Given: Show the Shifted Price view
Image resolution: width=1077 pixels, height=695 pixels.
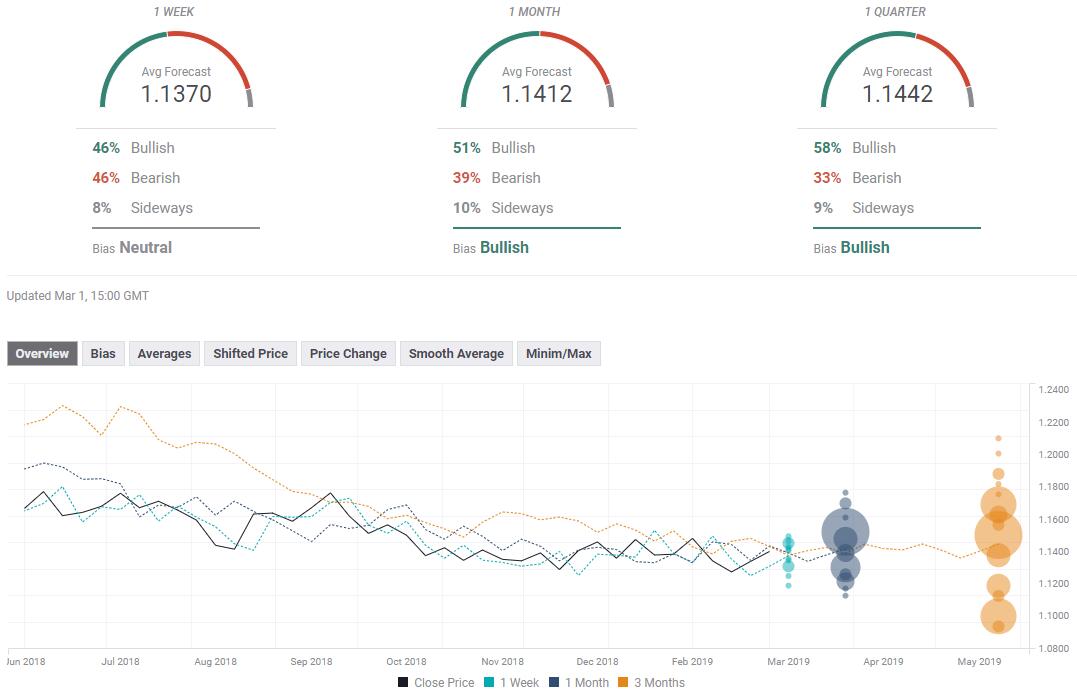Looking at the screenshot, I should (250, 353).
